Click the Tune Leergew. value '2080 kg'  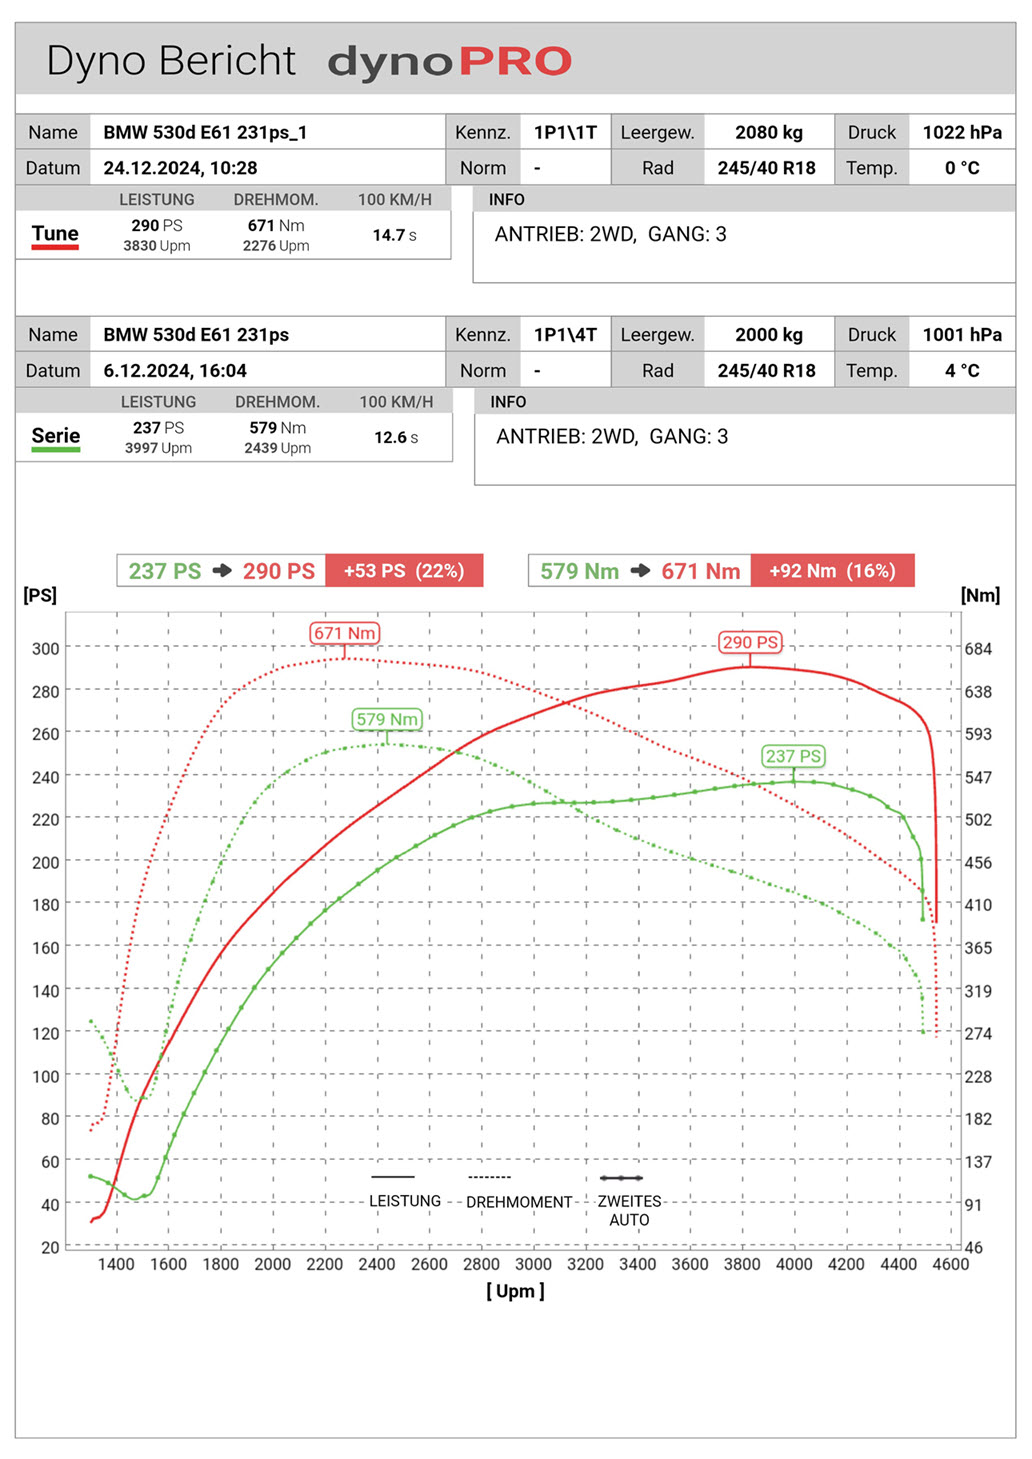(x=769, y=132)
